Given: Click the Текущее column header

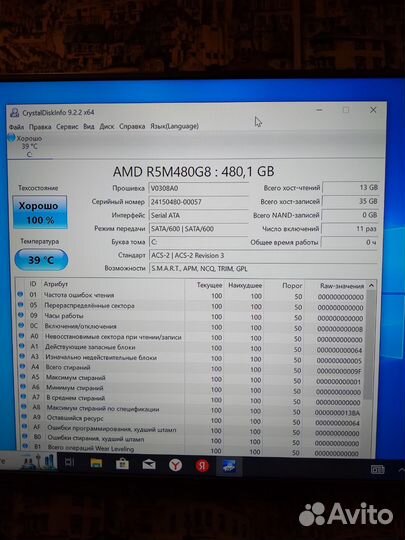Looking at the screenshot, I should [x=209, y=285].
